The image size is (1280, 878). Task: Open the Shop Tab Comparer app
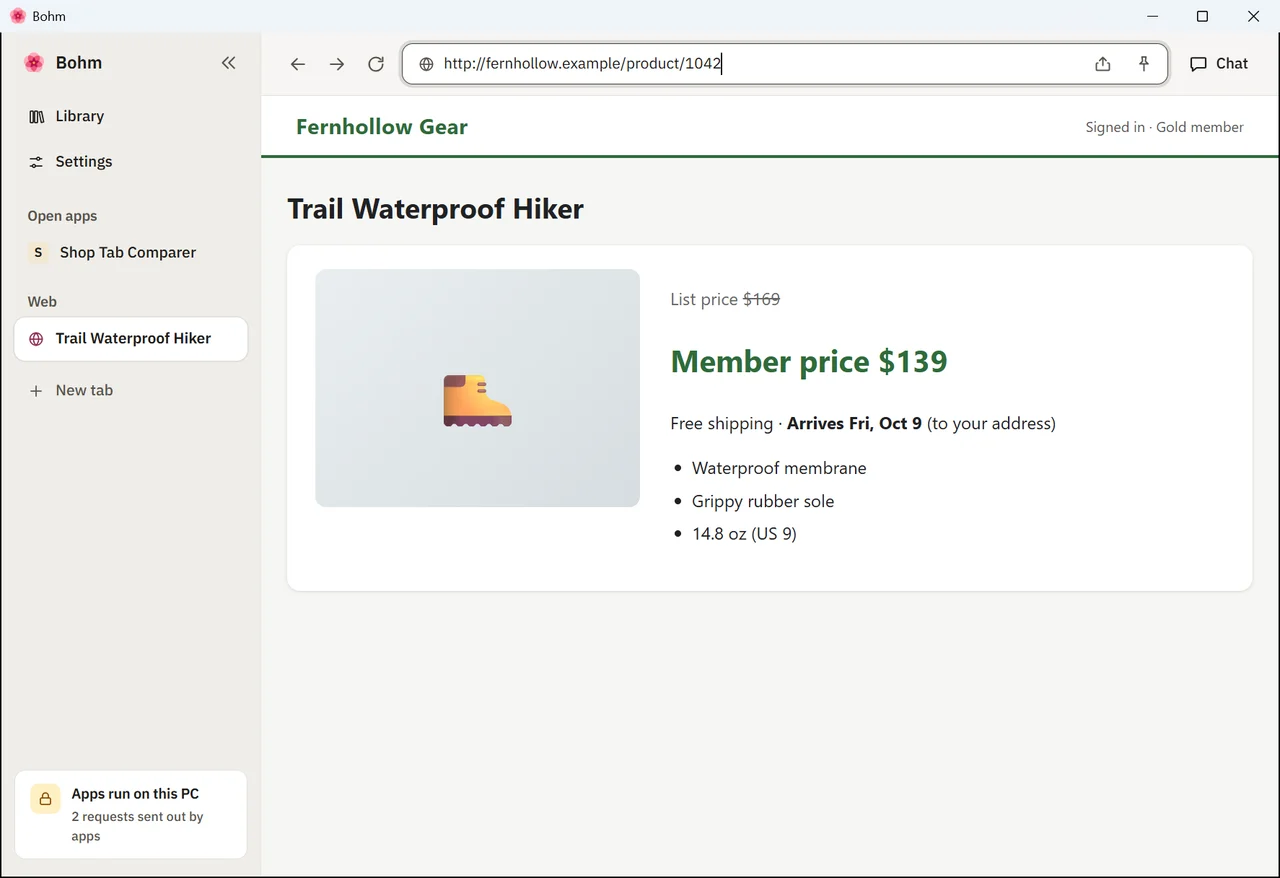131,252
